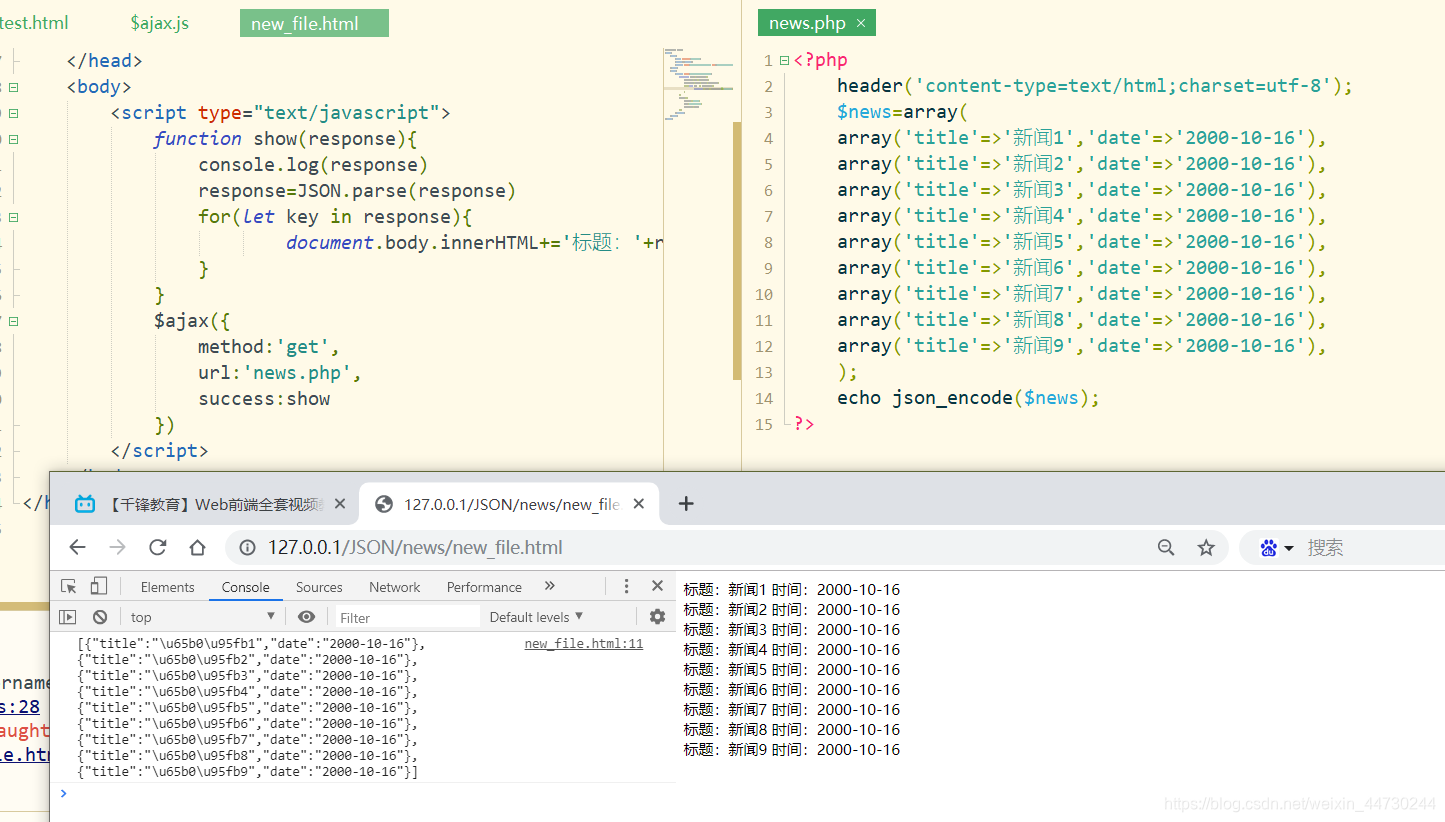Click the zoom magnifier icon in address bar
Screen dimensions: 1445x822
click(1166, 547)
